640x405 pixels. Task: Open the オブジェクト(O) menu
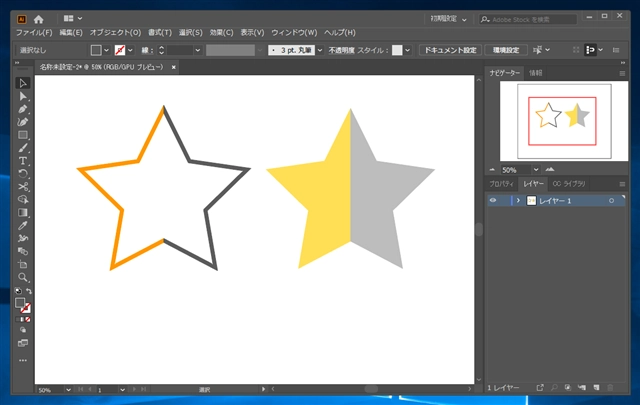point(116,33)
